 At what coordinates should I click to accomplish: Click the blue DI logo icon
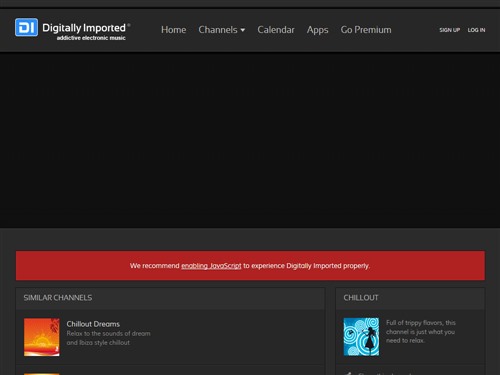(26, 27)
